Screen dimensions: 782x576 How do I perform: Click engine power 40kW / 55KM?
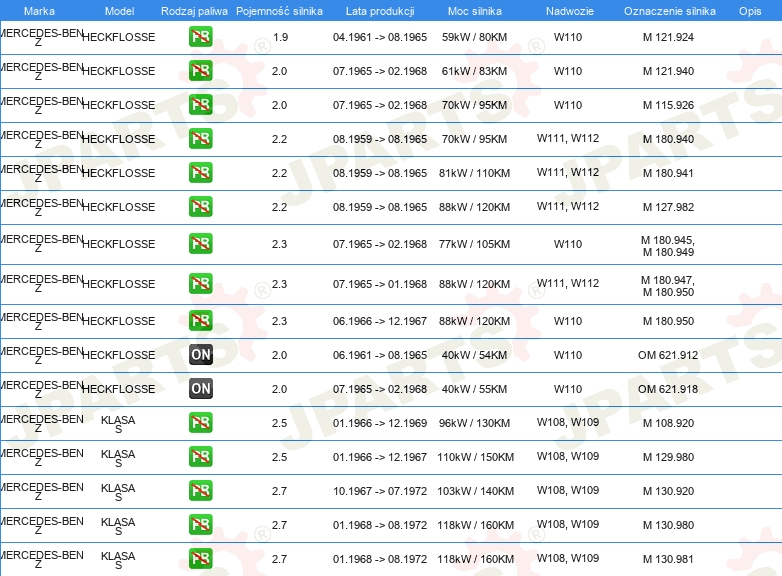[474, 388]
